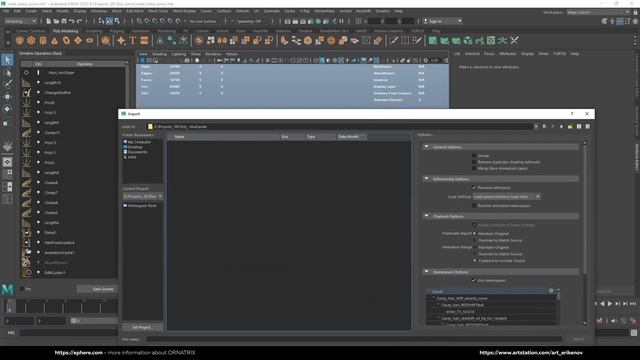
Task: Open the Current Project dropdown
Action: pos(143,196)
